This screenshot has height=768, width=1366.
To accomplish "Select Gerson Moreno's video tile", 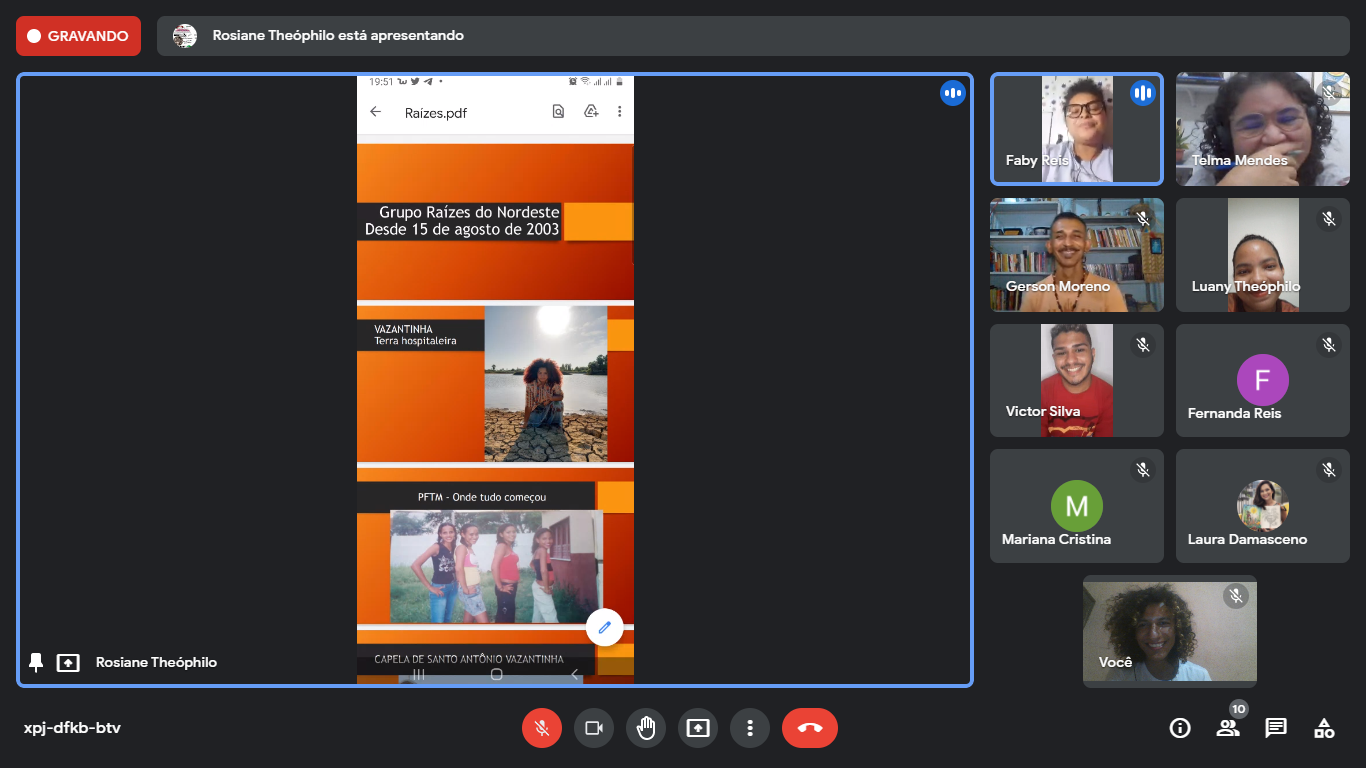I will coord(1076,255).
